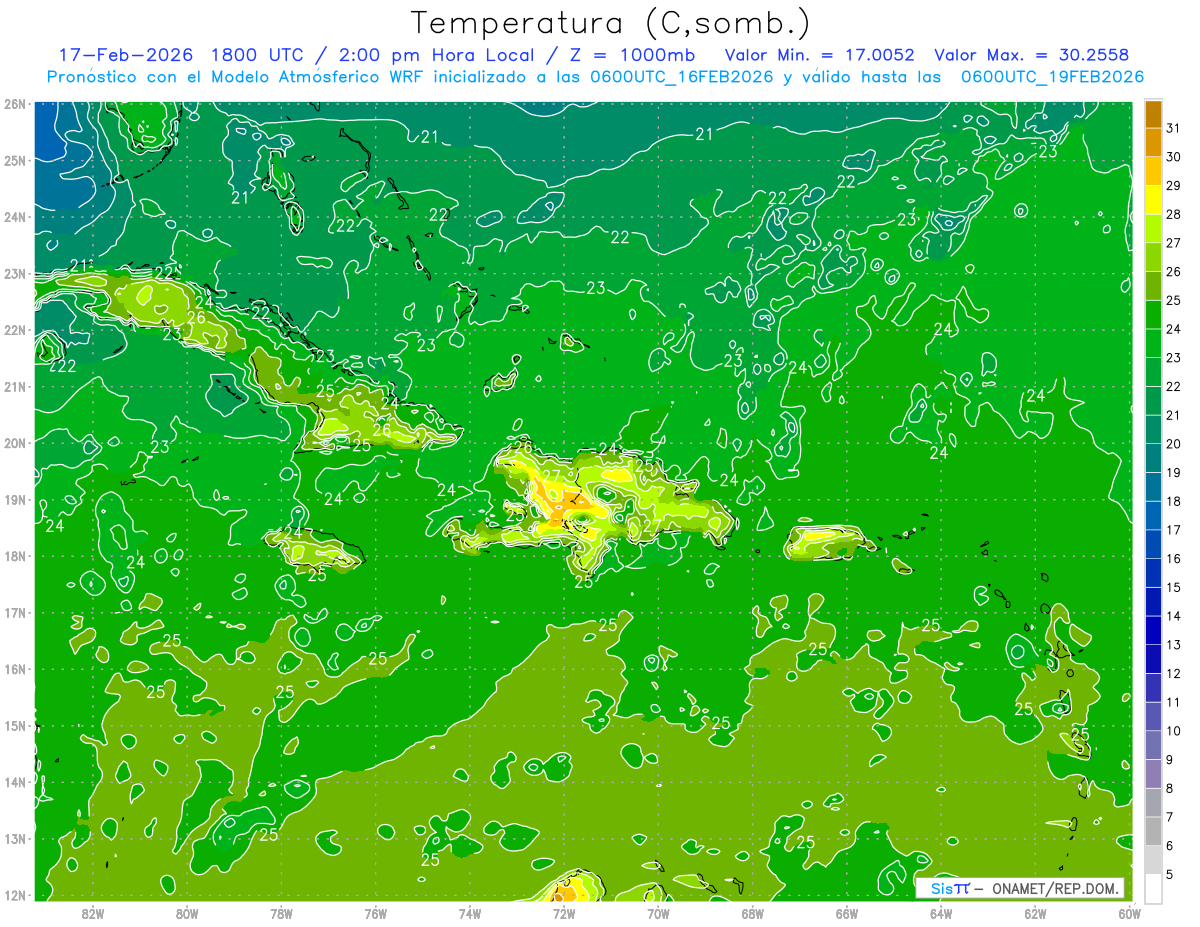Click the colorbar scale label '5'

[1170, 875]
